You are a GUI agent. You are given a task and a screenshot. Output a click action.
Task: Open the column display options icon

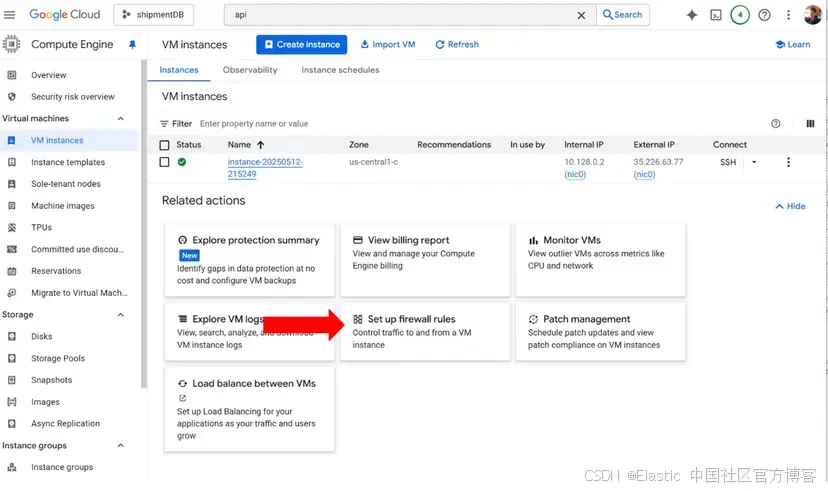(810, 124)
